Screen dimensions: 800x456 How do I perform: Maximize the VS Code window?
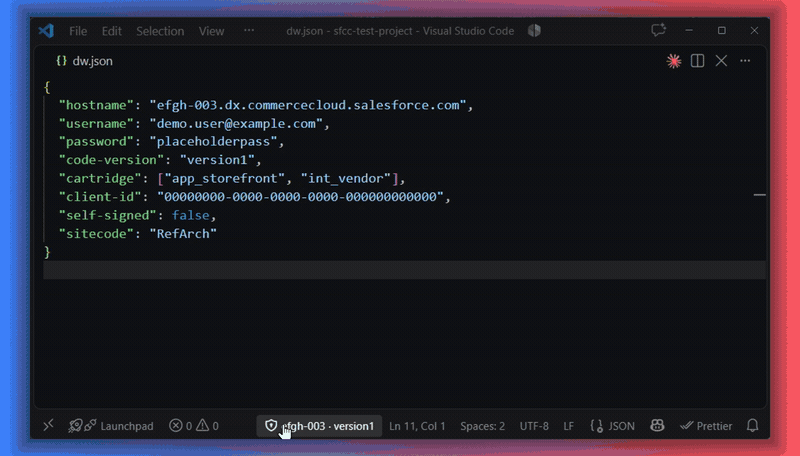click(721, 31)
